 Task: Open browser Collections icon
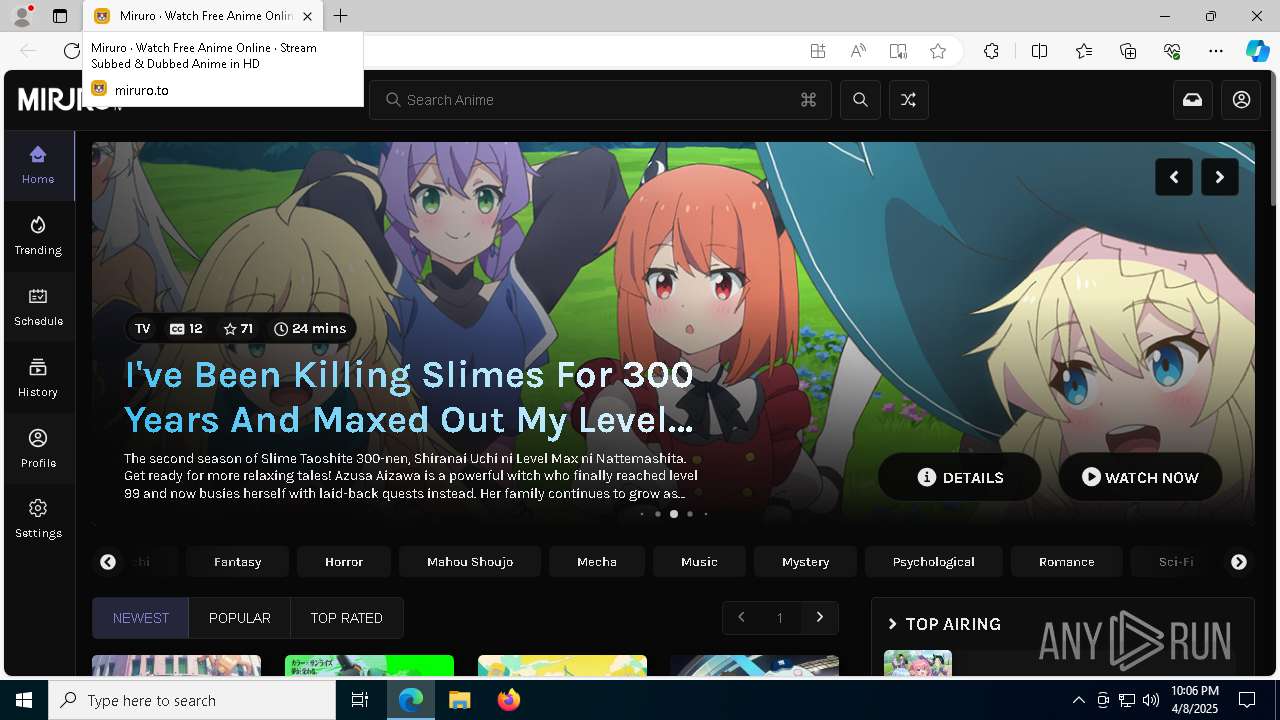point(1128,51)
